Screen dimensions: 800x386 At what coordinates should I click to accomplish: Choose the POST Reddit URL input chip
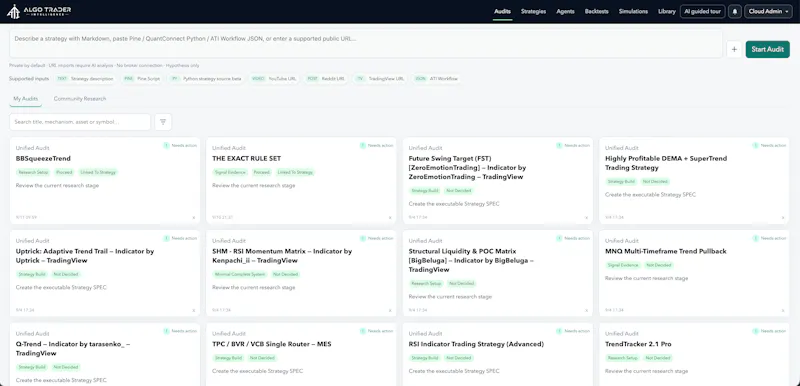[326, 79]
